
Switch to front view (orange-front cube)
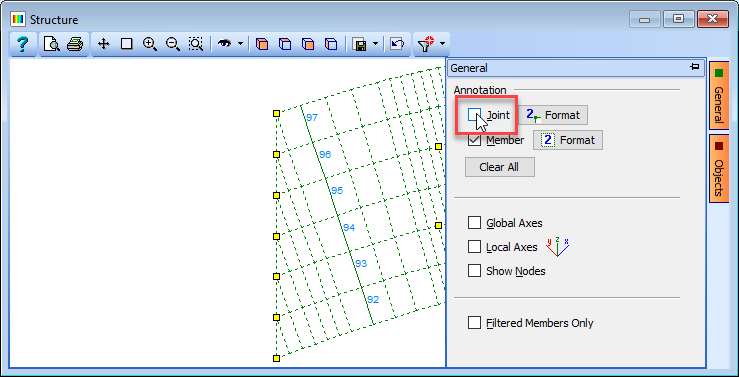[308, 44]
